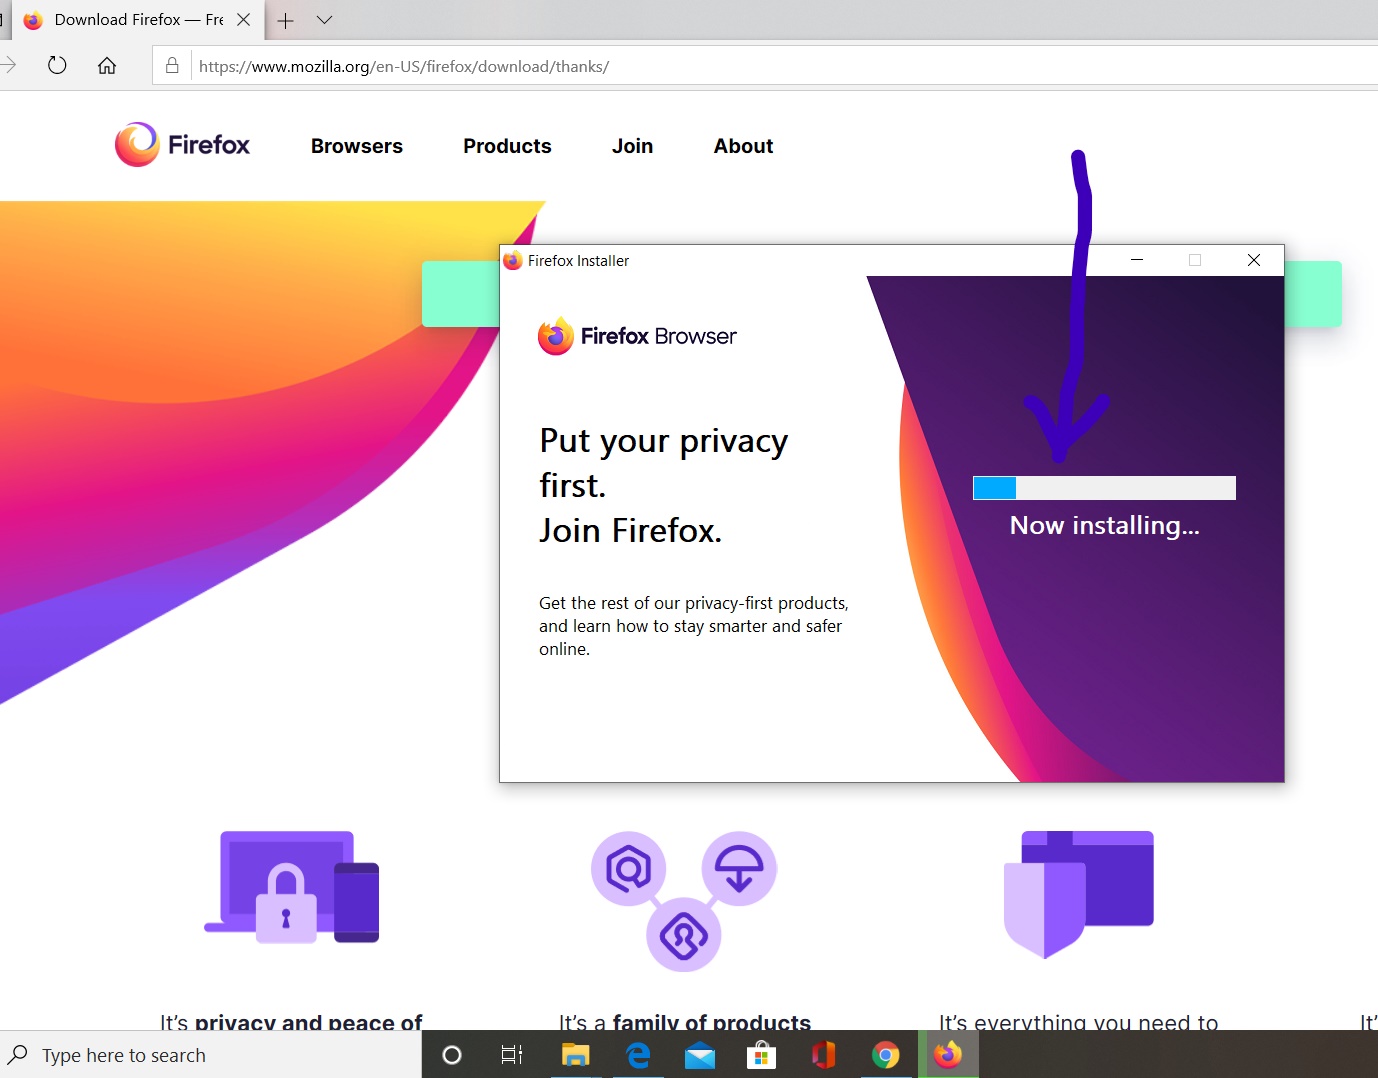Screen dimensions: 1378x1078
Task: Open Microsoft Store from the taskbar
Action: pos(762,1055)
